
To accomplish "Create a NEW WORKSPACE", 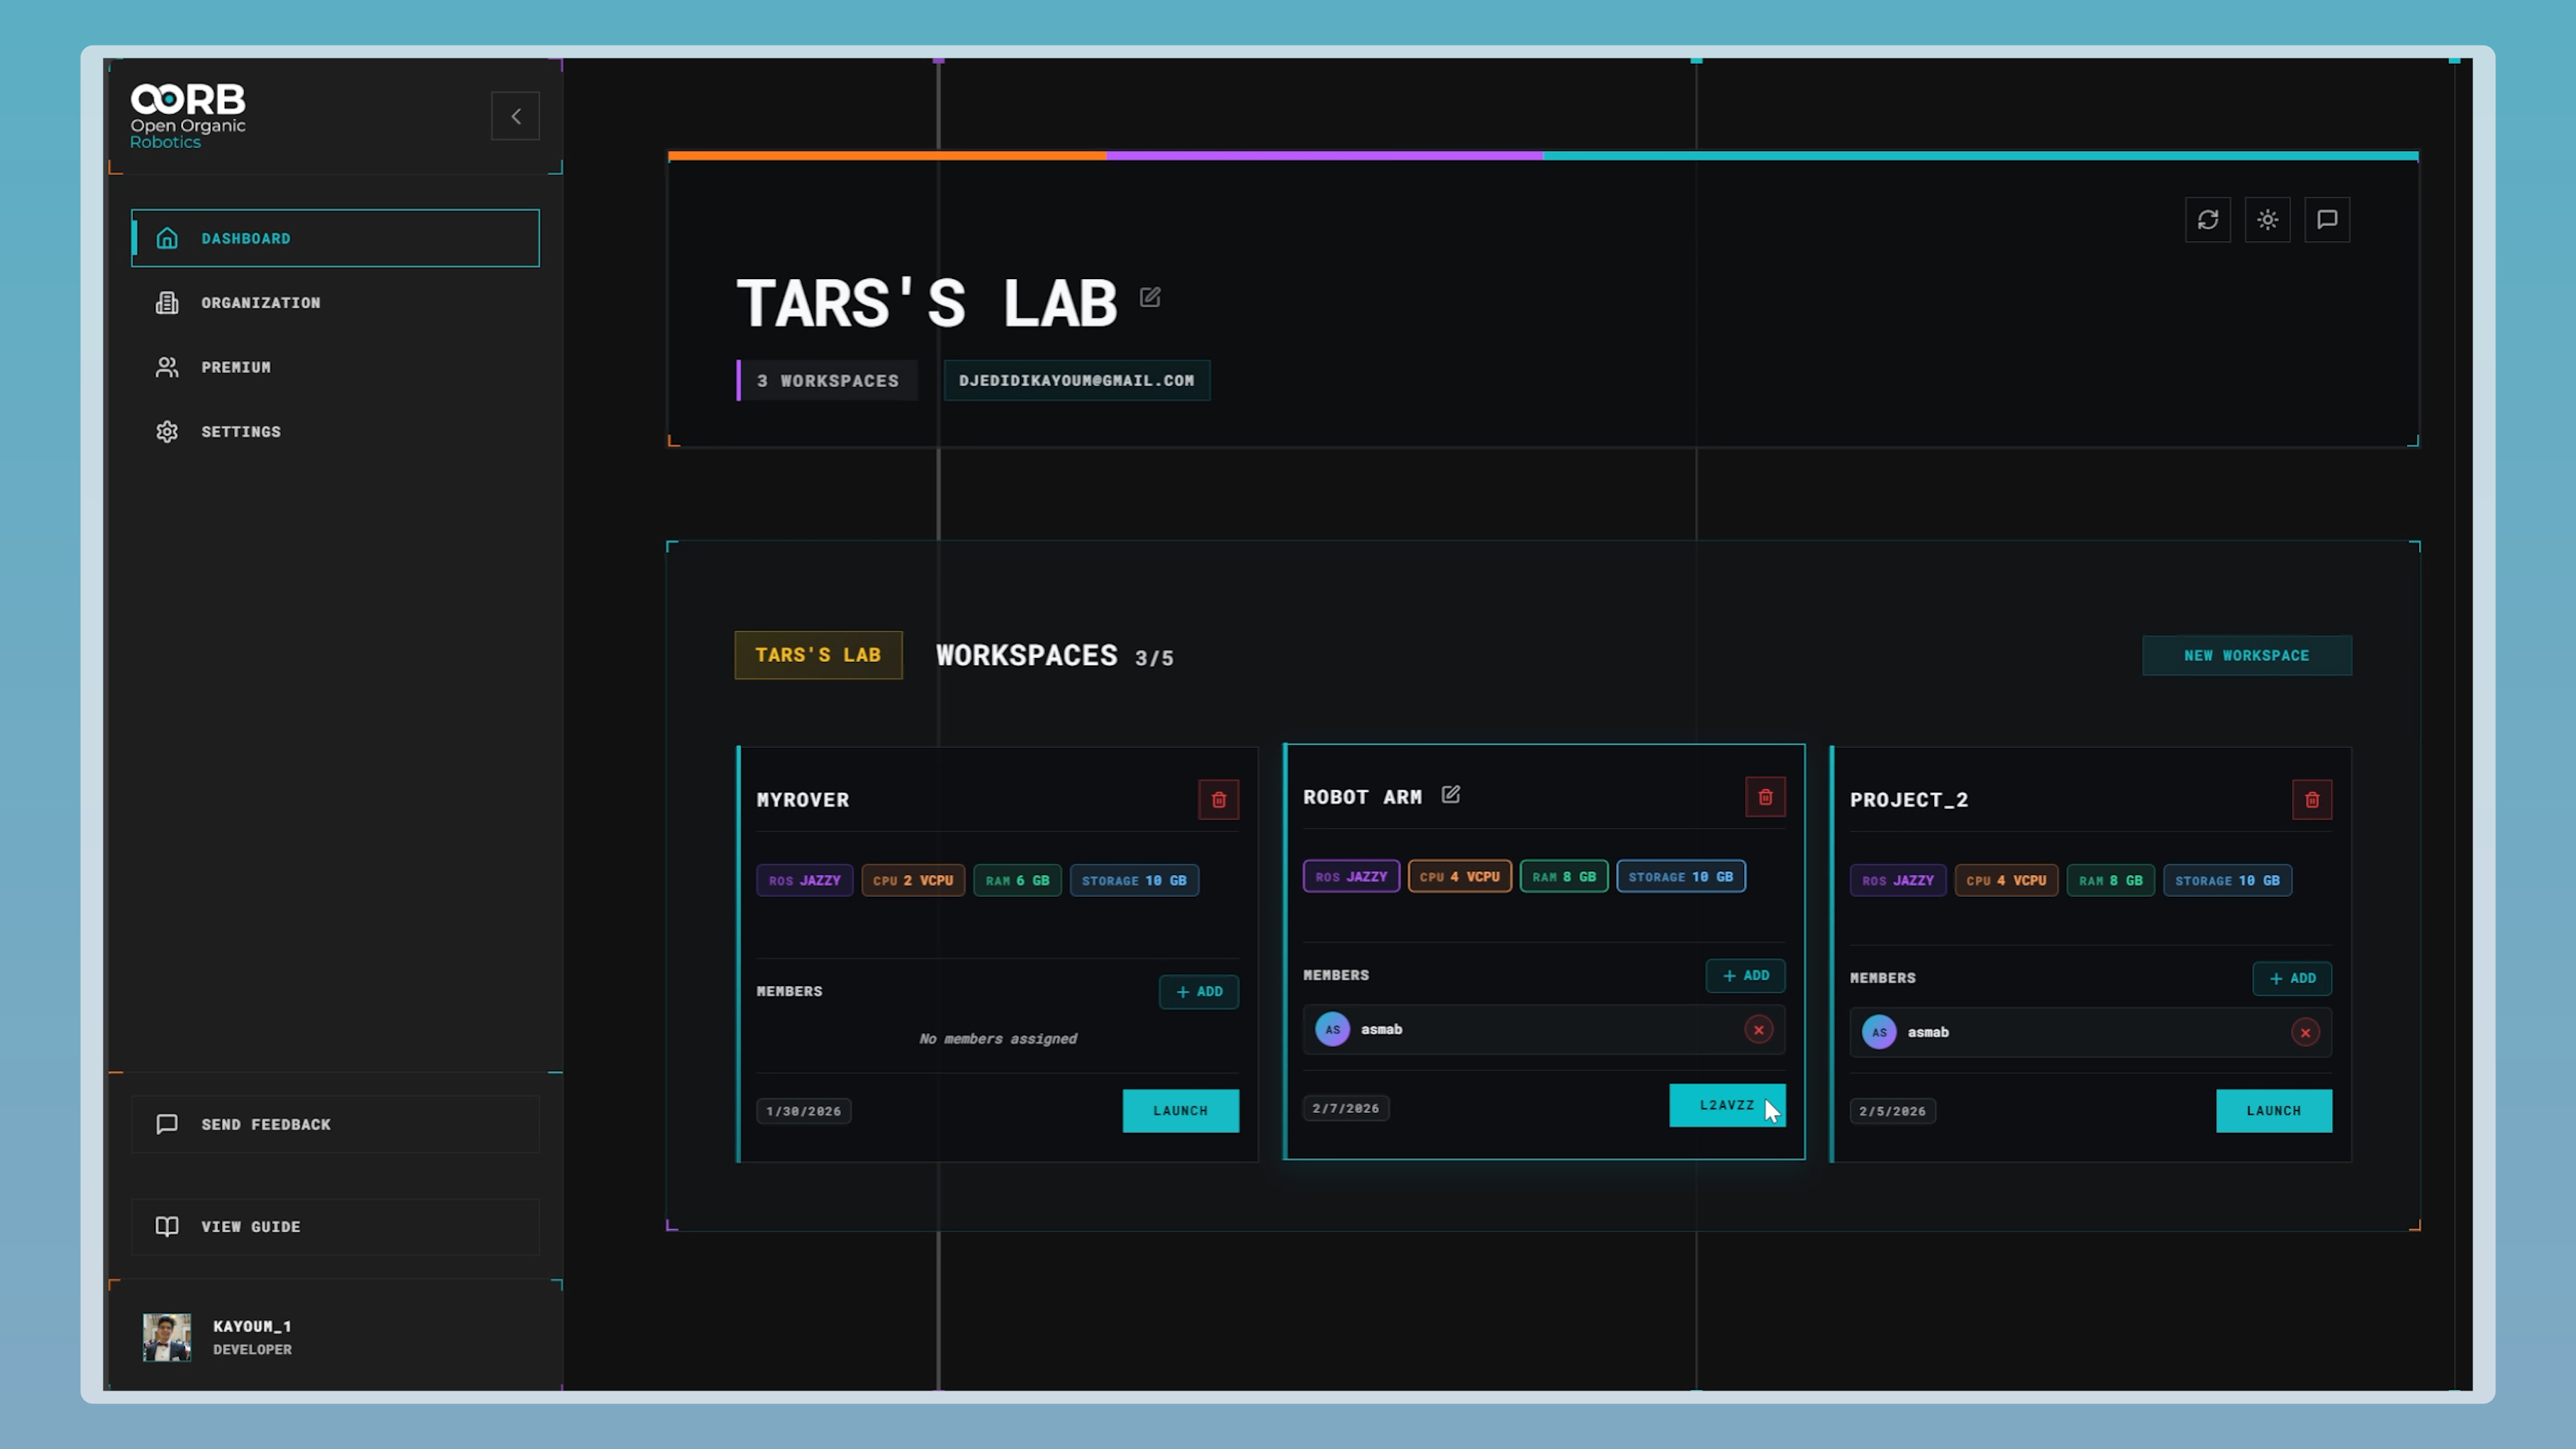I will (x=2247, y=655).
